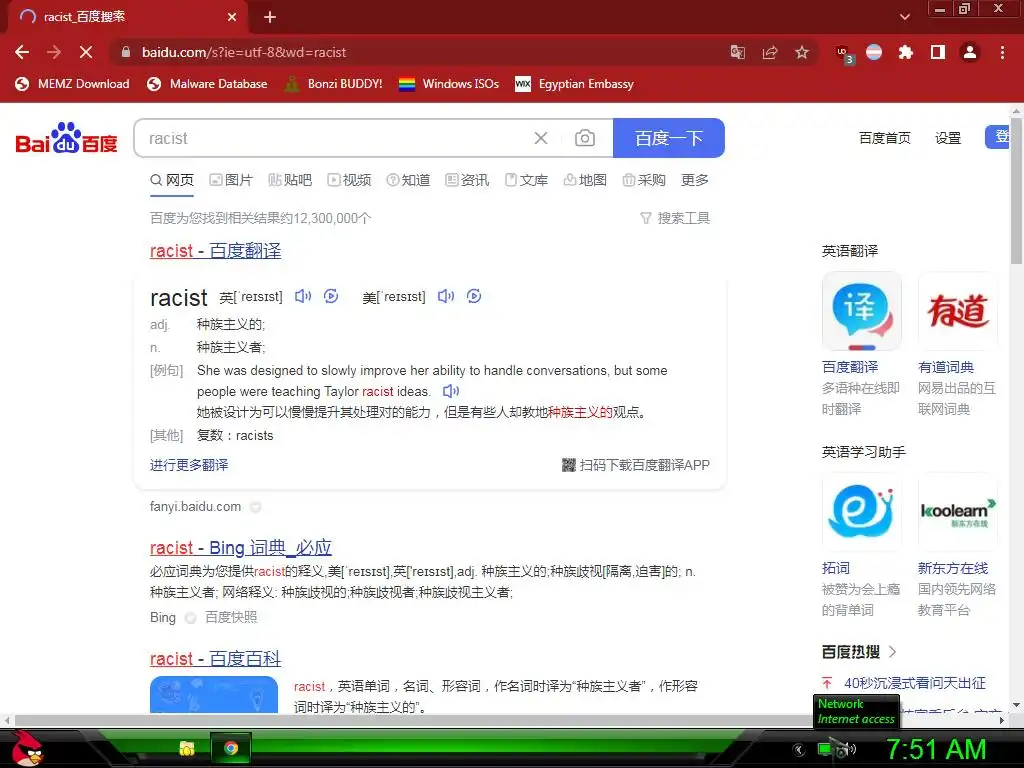
Task: Open the 拓词 app thumbnail
Action: (x=861, y=513)
